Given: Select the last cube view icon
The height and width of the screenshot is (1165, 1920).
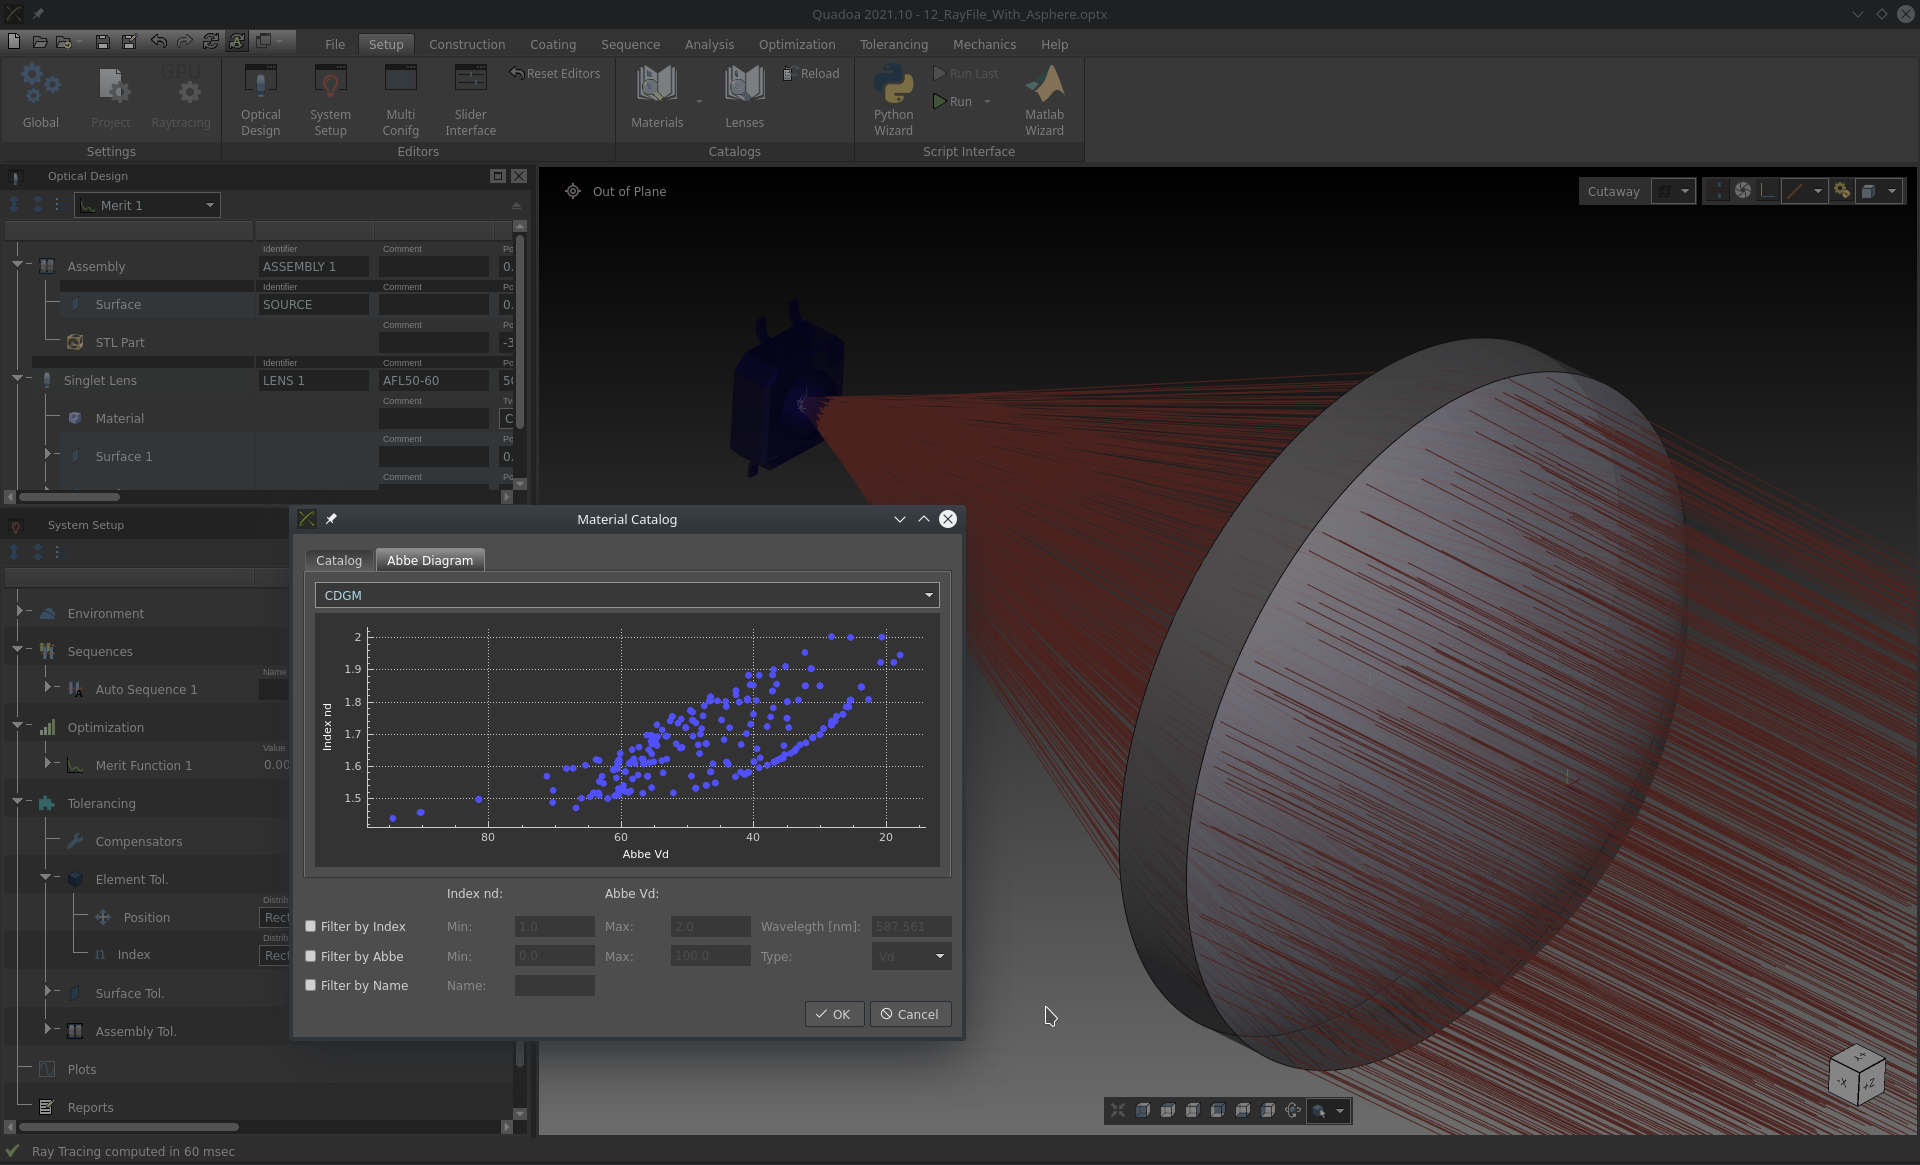Looking at the screenshot, I should (x=1268, y=1110).
